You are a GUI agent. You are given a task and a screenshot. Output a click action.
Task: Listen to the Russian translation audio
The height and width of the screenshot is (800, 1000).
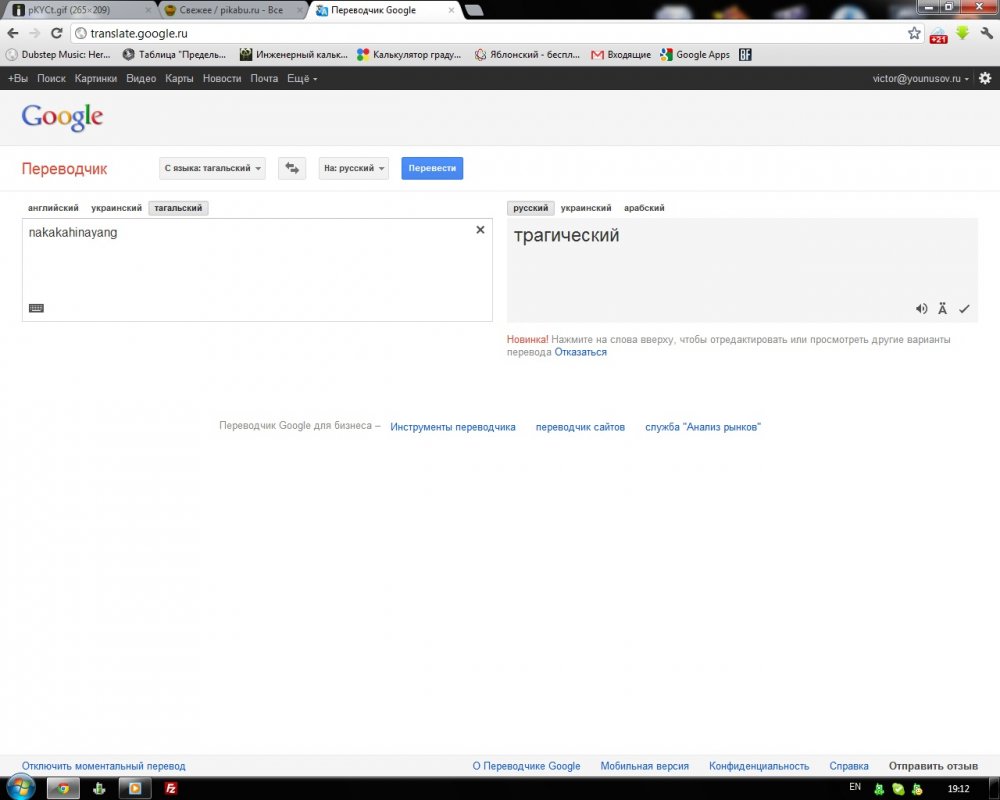click(921, 309)
